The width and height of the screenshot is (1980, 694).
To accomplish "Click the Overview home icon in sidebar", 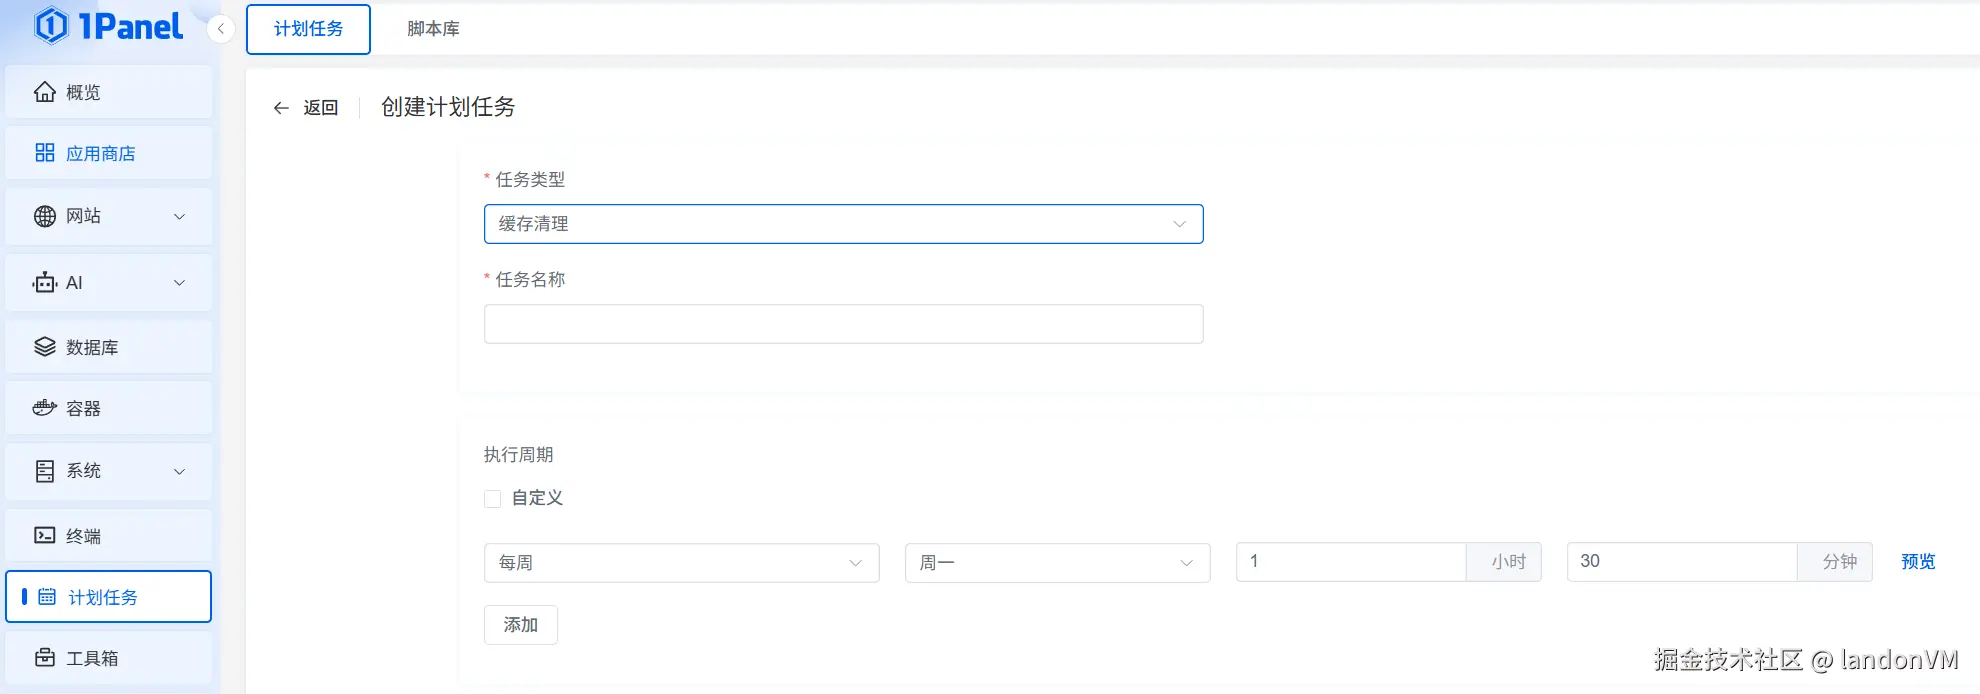I will pos(44,92).
